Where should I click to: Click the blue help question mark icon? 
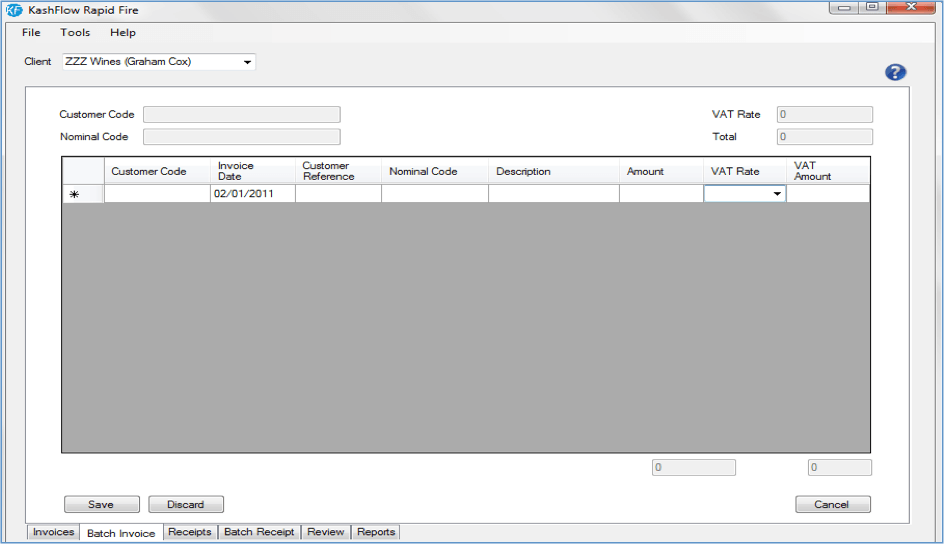(x=895, y=72)
